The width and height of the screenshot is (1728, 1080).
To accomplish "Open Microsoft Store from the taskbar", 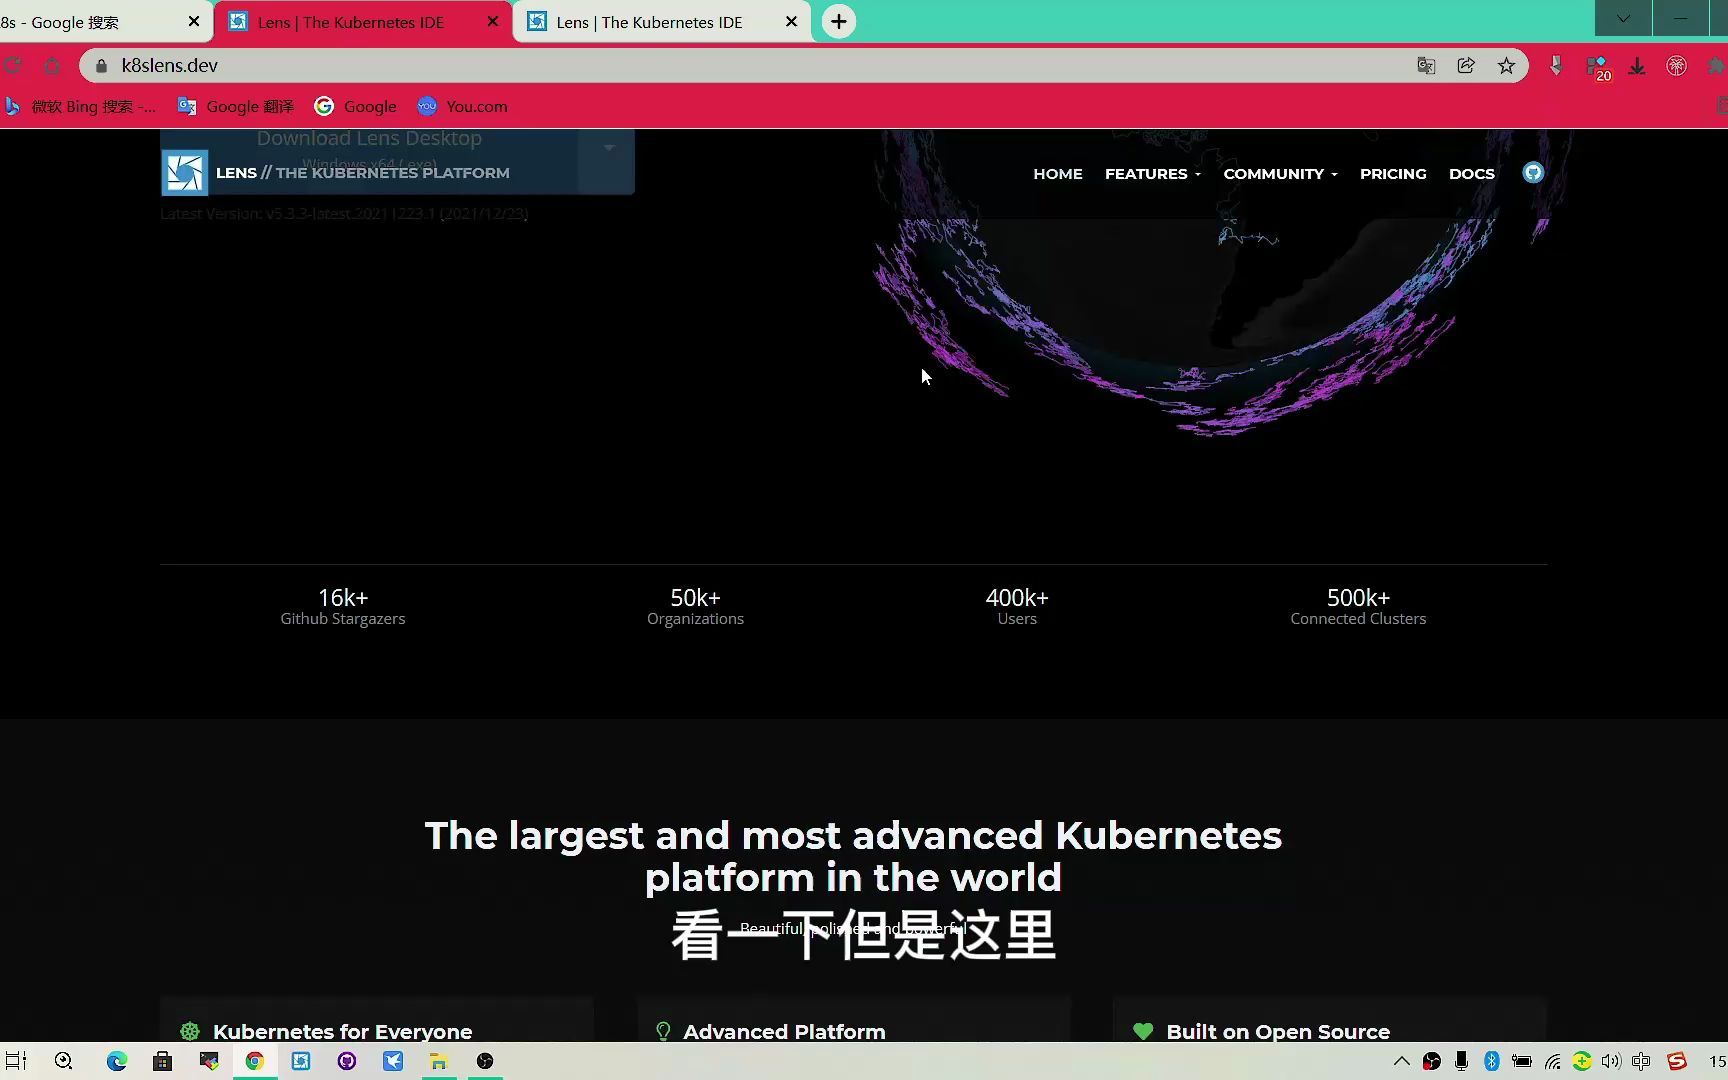I will (162, 1061).
